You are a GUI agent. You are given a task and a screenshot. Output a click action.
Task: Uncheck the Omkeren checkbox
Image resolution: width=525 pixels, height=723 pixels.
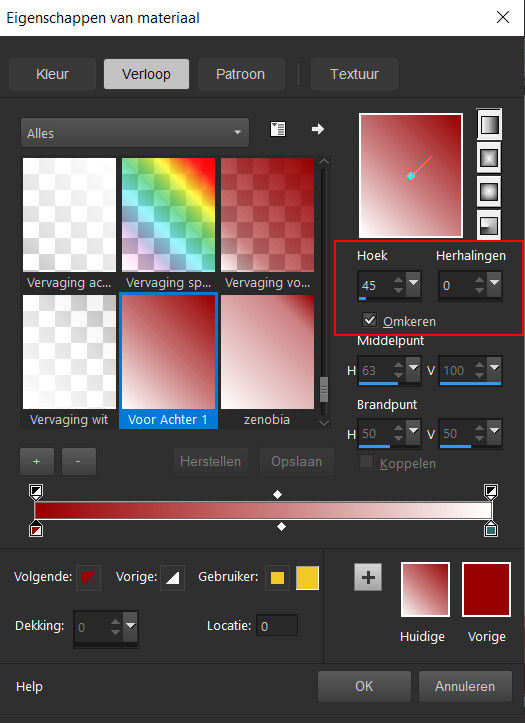(x=370, y=320)
